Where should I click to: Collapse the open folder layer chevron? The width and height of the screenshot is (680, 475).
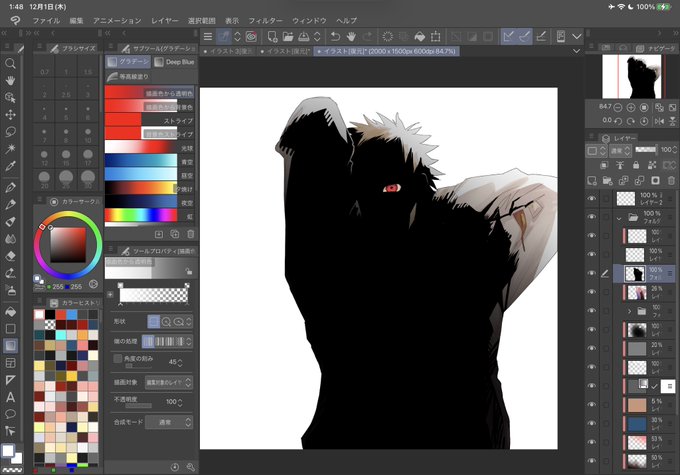click(x=619, y=218)
